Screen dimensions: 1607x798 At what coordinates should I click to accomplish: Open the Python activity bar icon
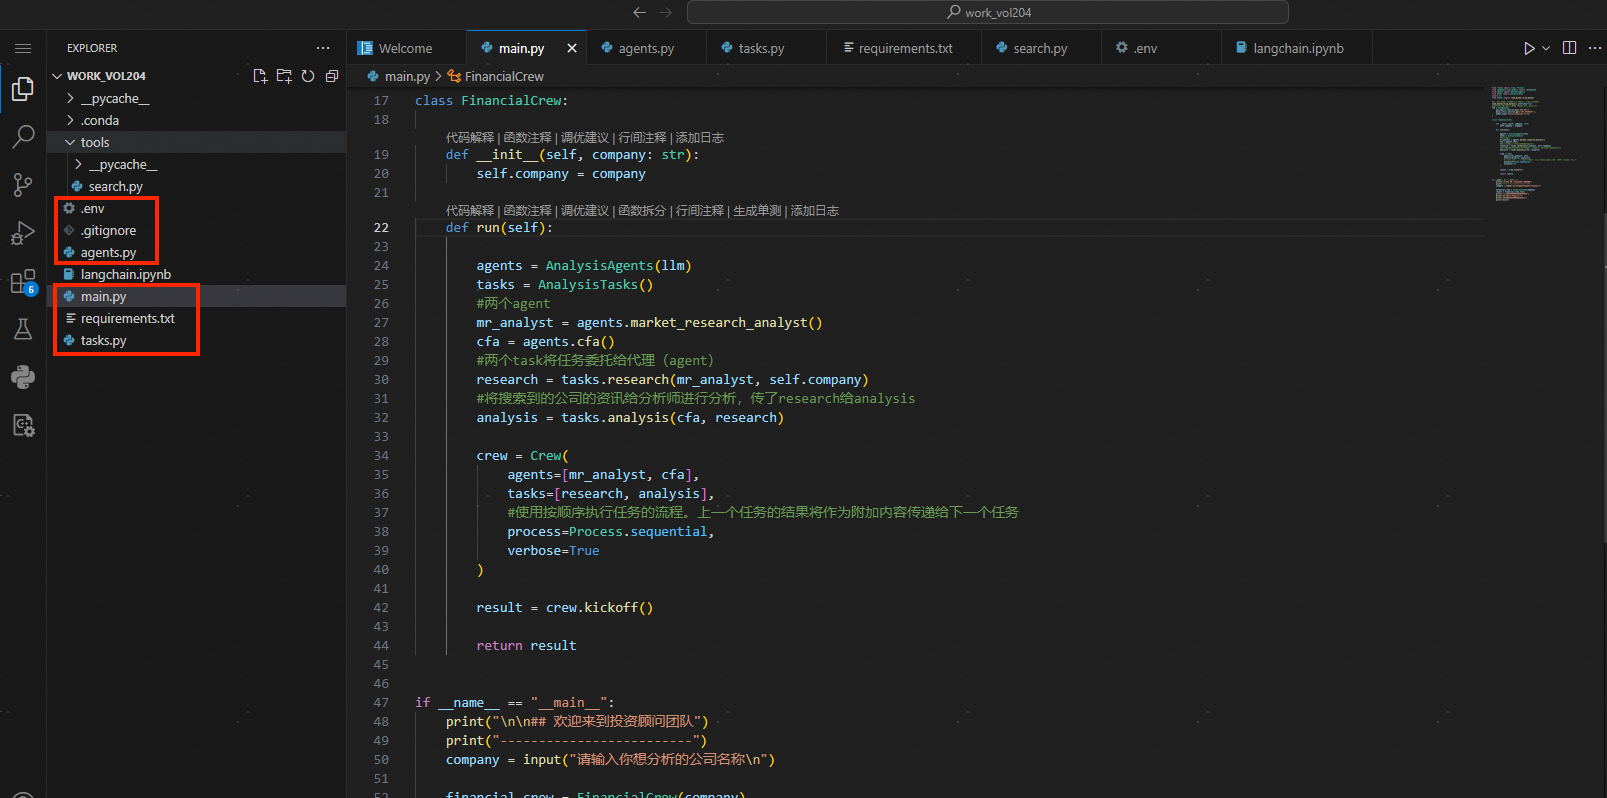(x=23, y=377)
